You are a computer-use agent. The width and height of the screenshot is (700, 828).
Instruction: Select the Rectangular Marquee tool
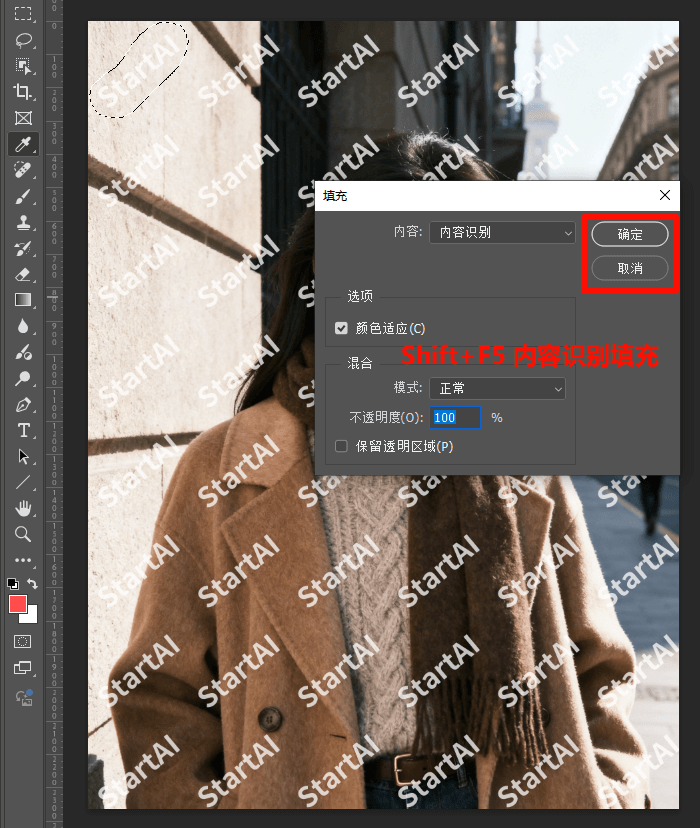(22, 14)
